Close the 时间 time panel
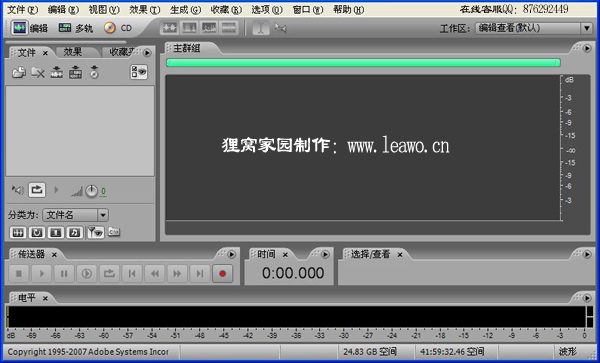This screenshot has height=363, width=600. point(285,255)
